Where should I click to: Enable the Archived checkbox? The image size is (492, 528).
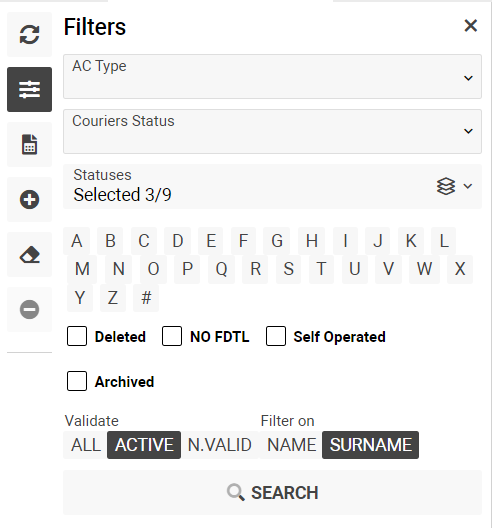(77, 381)
